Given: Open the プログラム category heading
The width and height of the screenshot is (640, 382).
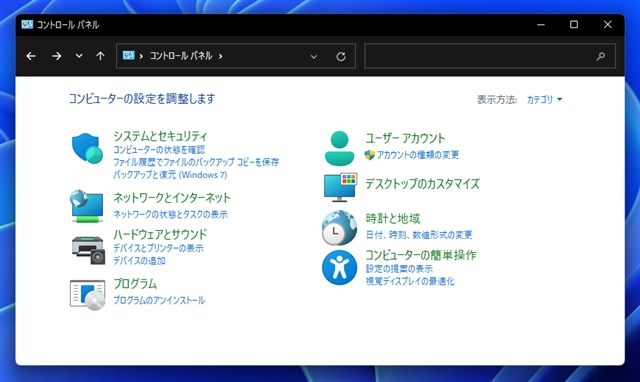Looking at the screenshot, I should [135, 284].
